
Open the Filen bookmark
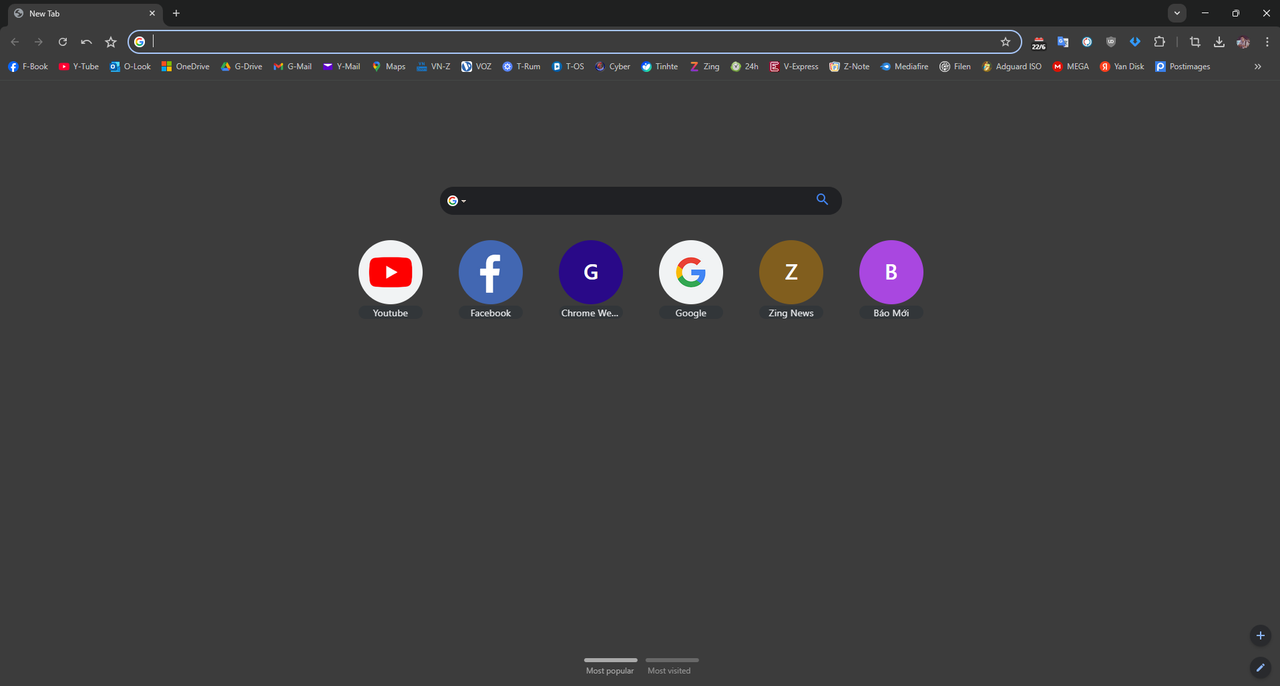click(x=955, y=66)
